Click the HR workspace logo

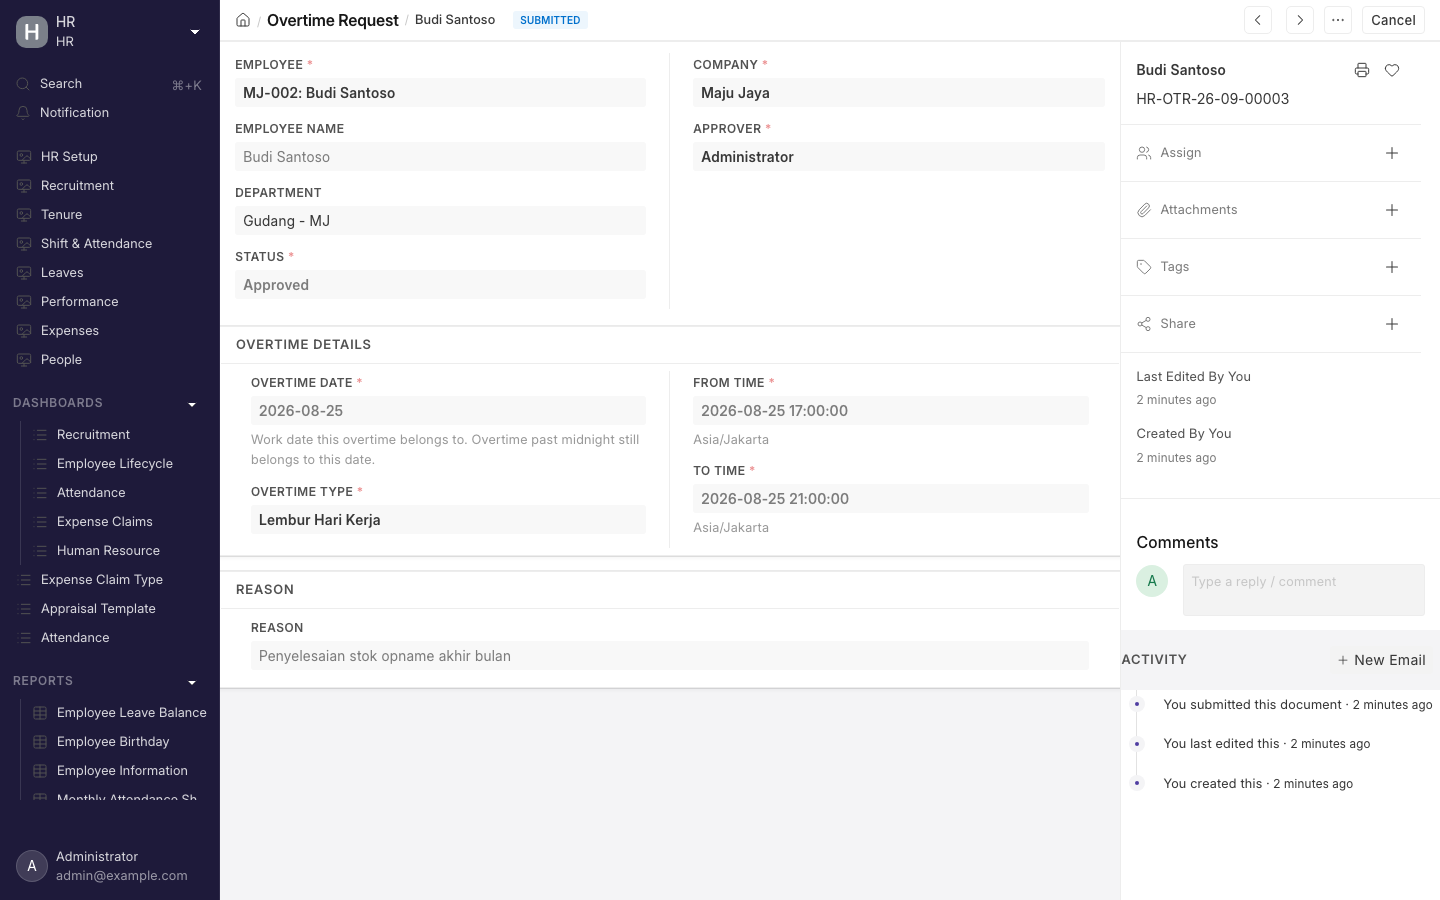32,32
